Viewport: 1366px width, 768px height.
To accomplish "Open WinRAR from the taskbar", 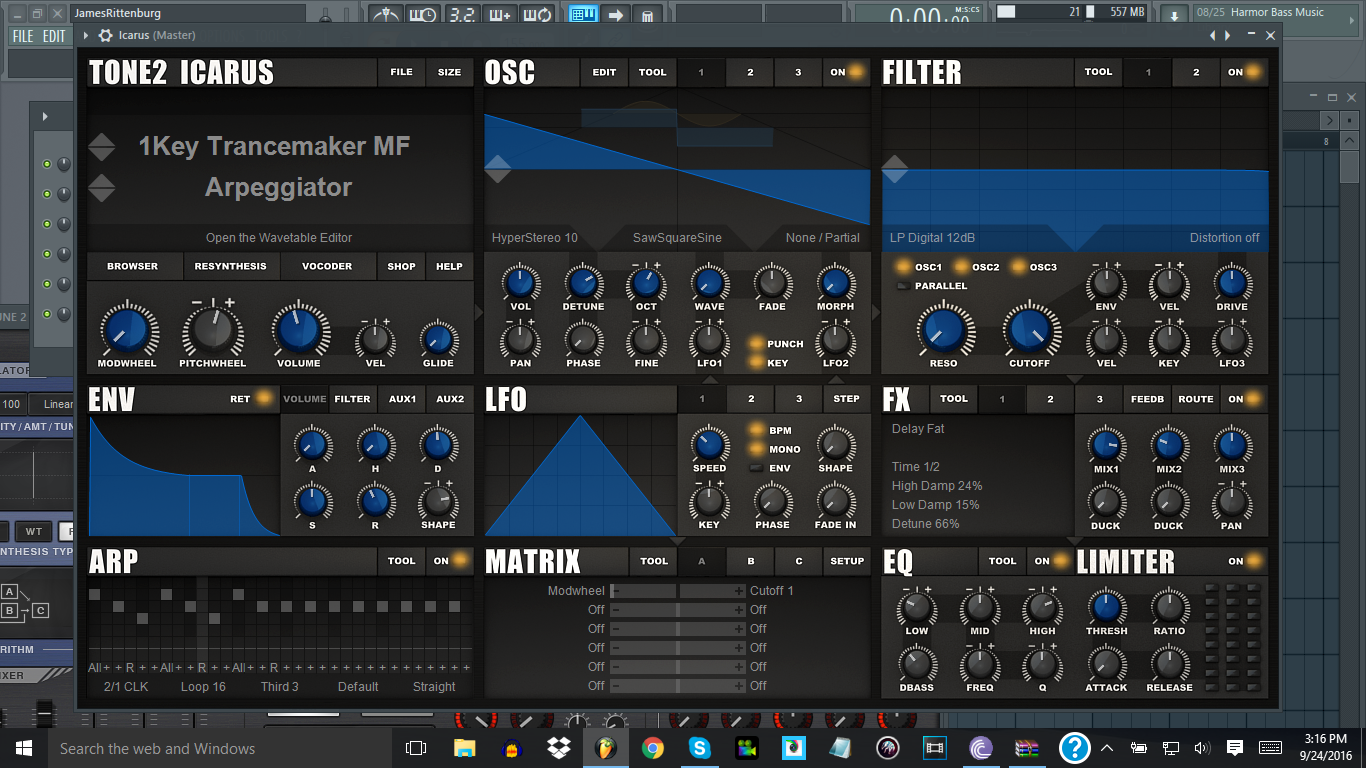I will click(x=1028, y=748).
